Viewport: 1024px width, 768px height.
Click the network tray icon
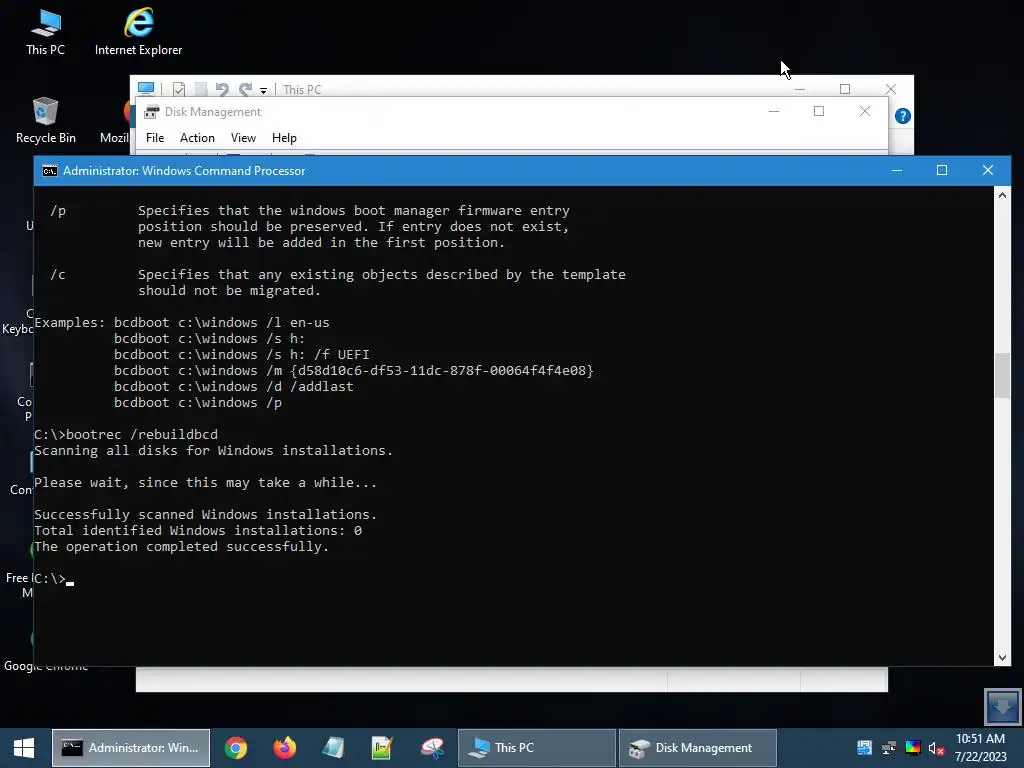coord(889,748)
